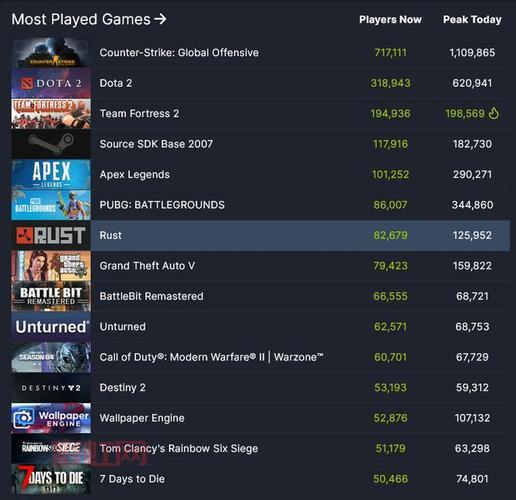Screen dimensions: 516x500
Task: Click the PUBG Battlegrounds thumbnail image
Action: click(51, 205)
